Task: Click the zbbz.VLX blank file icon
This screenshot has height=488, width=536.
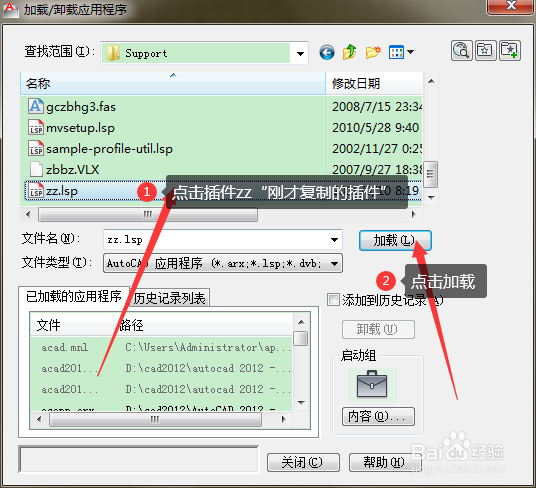Action: [x=36, y=170]
